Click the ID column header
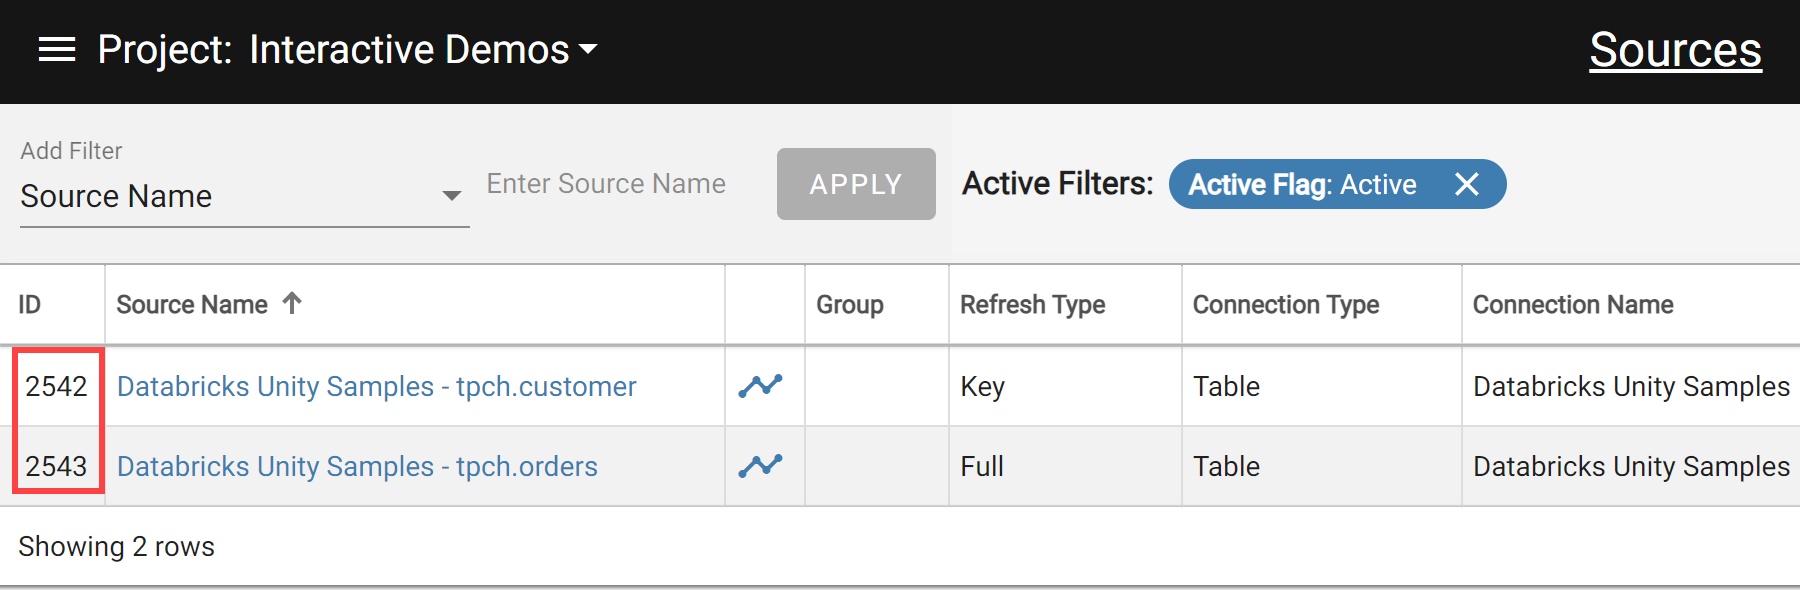Viewport: 1800px width, 590px height. [x=30, y=304]
